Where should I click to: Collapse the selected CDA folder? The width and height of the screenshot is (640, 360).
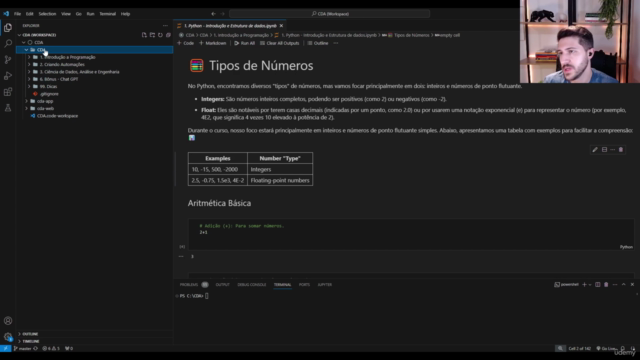[27, 50]
